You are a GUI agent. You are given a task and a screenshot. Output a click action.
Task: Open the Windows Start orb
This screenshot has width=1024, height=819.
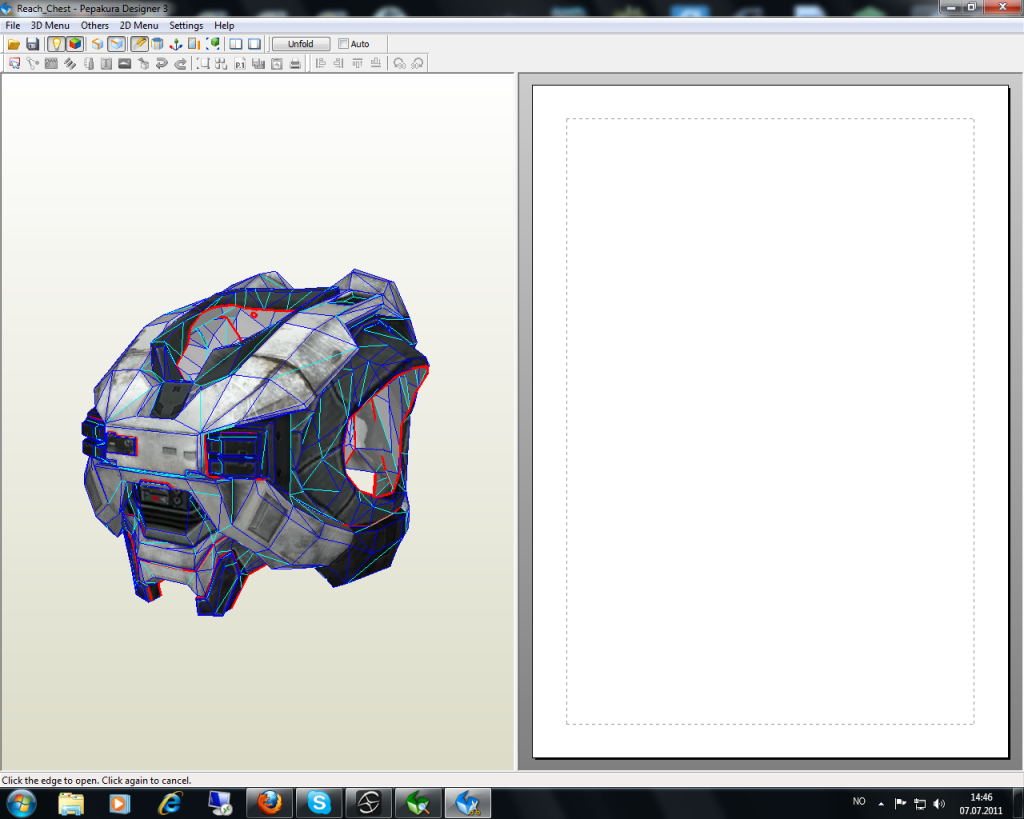(22, 803)
